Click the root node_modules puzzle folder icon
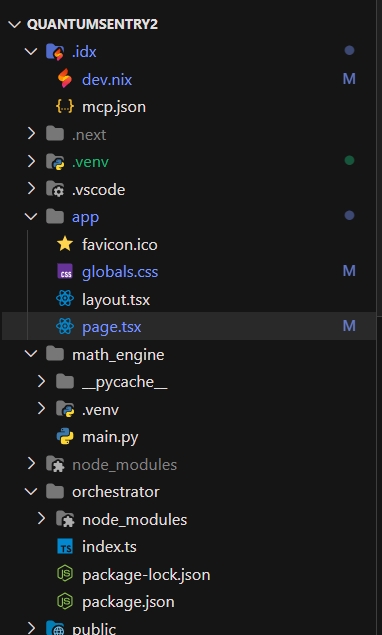Screen dimensions: 382x635 (55, 464)
